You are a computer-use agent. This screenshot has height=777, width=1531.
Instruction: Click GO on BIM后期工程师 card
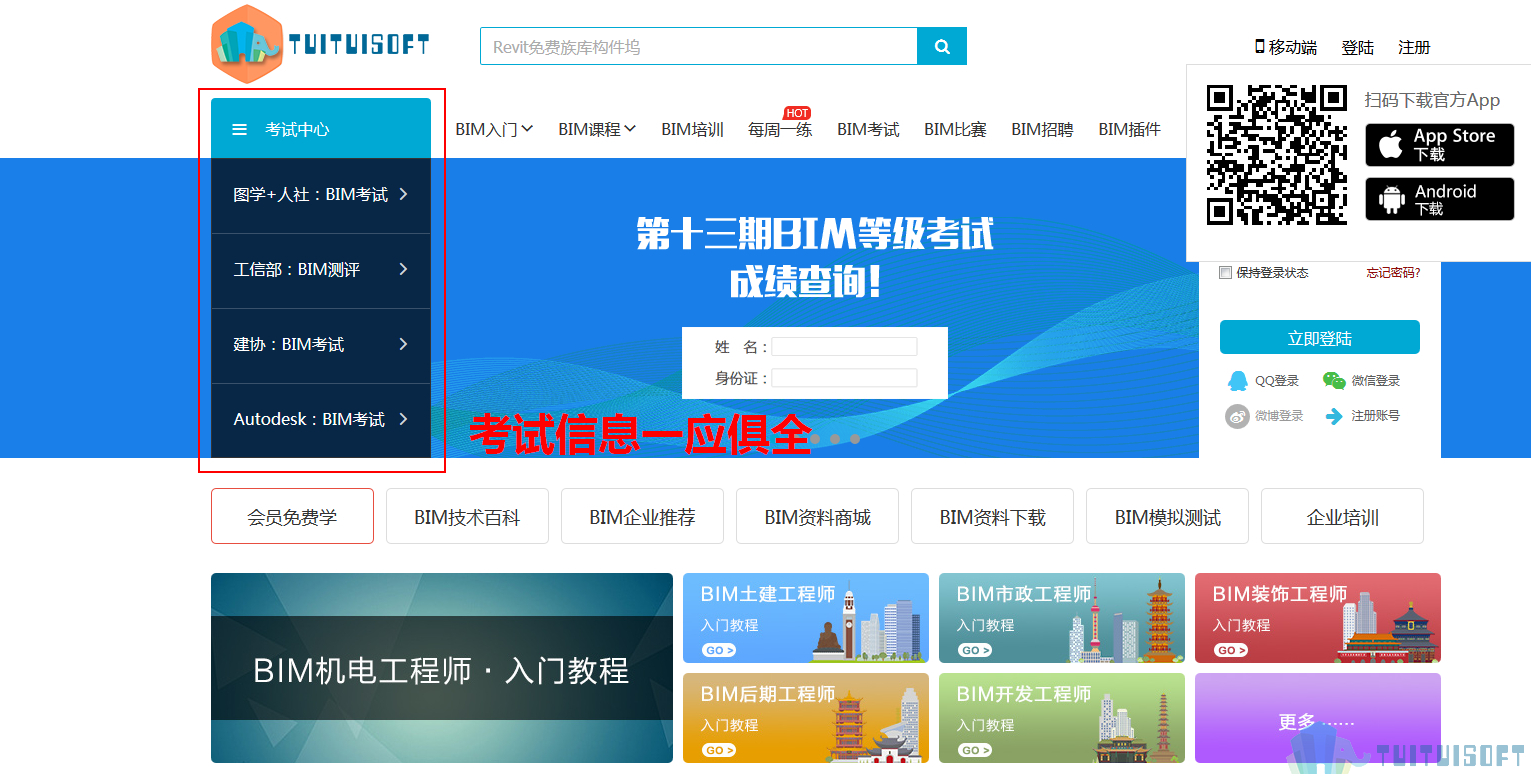click(x=719, y=750)
